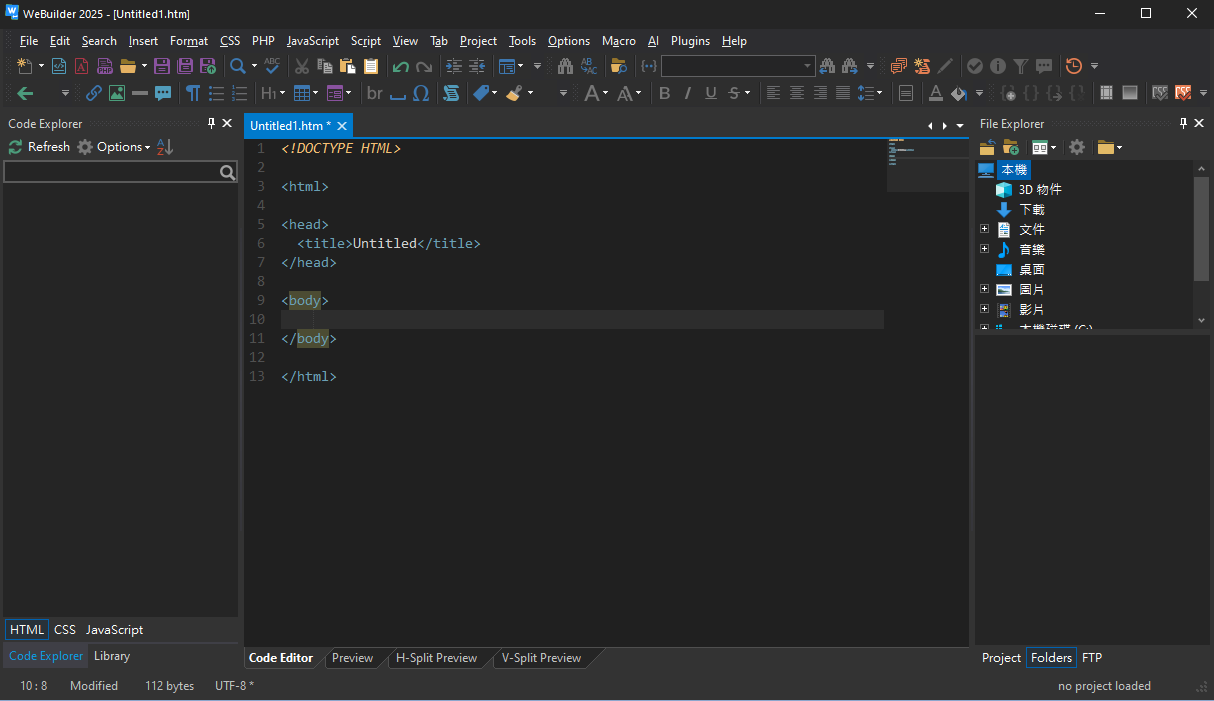Click the paragraph pilcrow icon
This screenshot has height=701, width=1214.
tap(192, 93)
